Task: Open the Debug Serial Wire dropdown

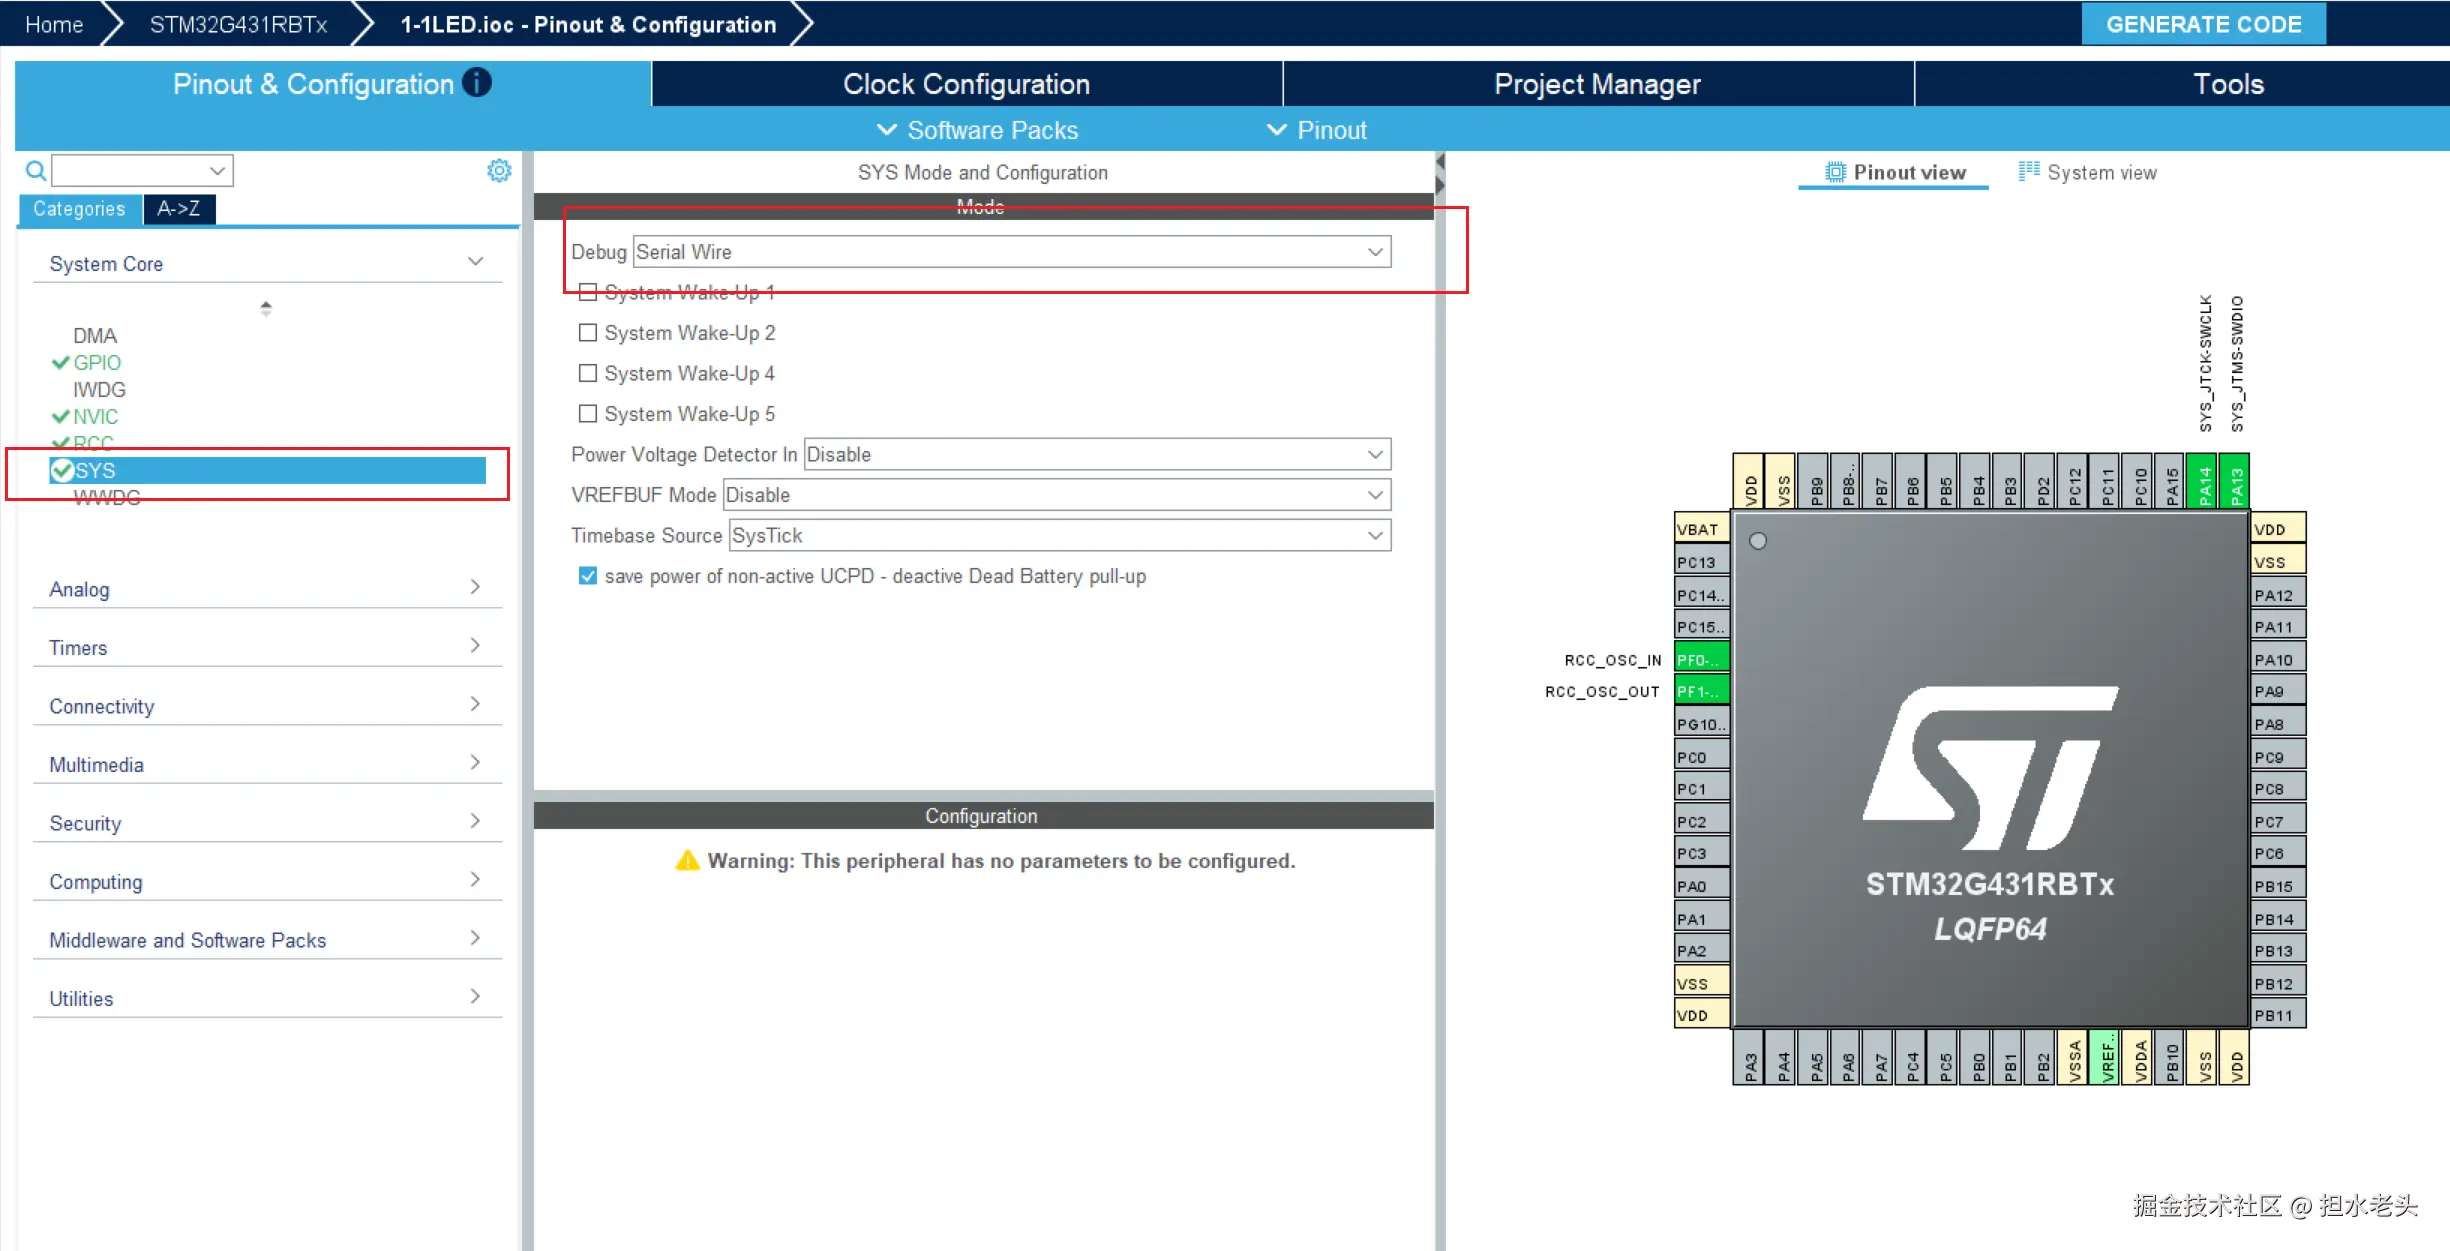Action: coord(1012,252)
